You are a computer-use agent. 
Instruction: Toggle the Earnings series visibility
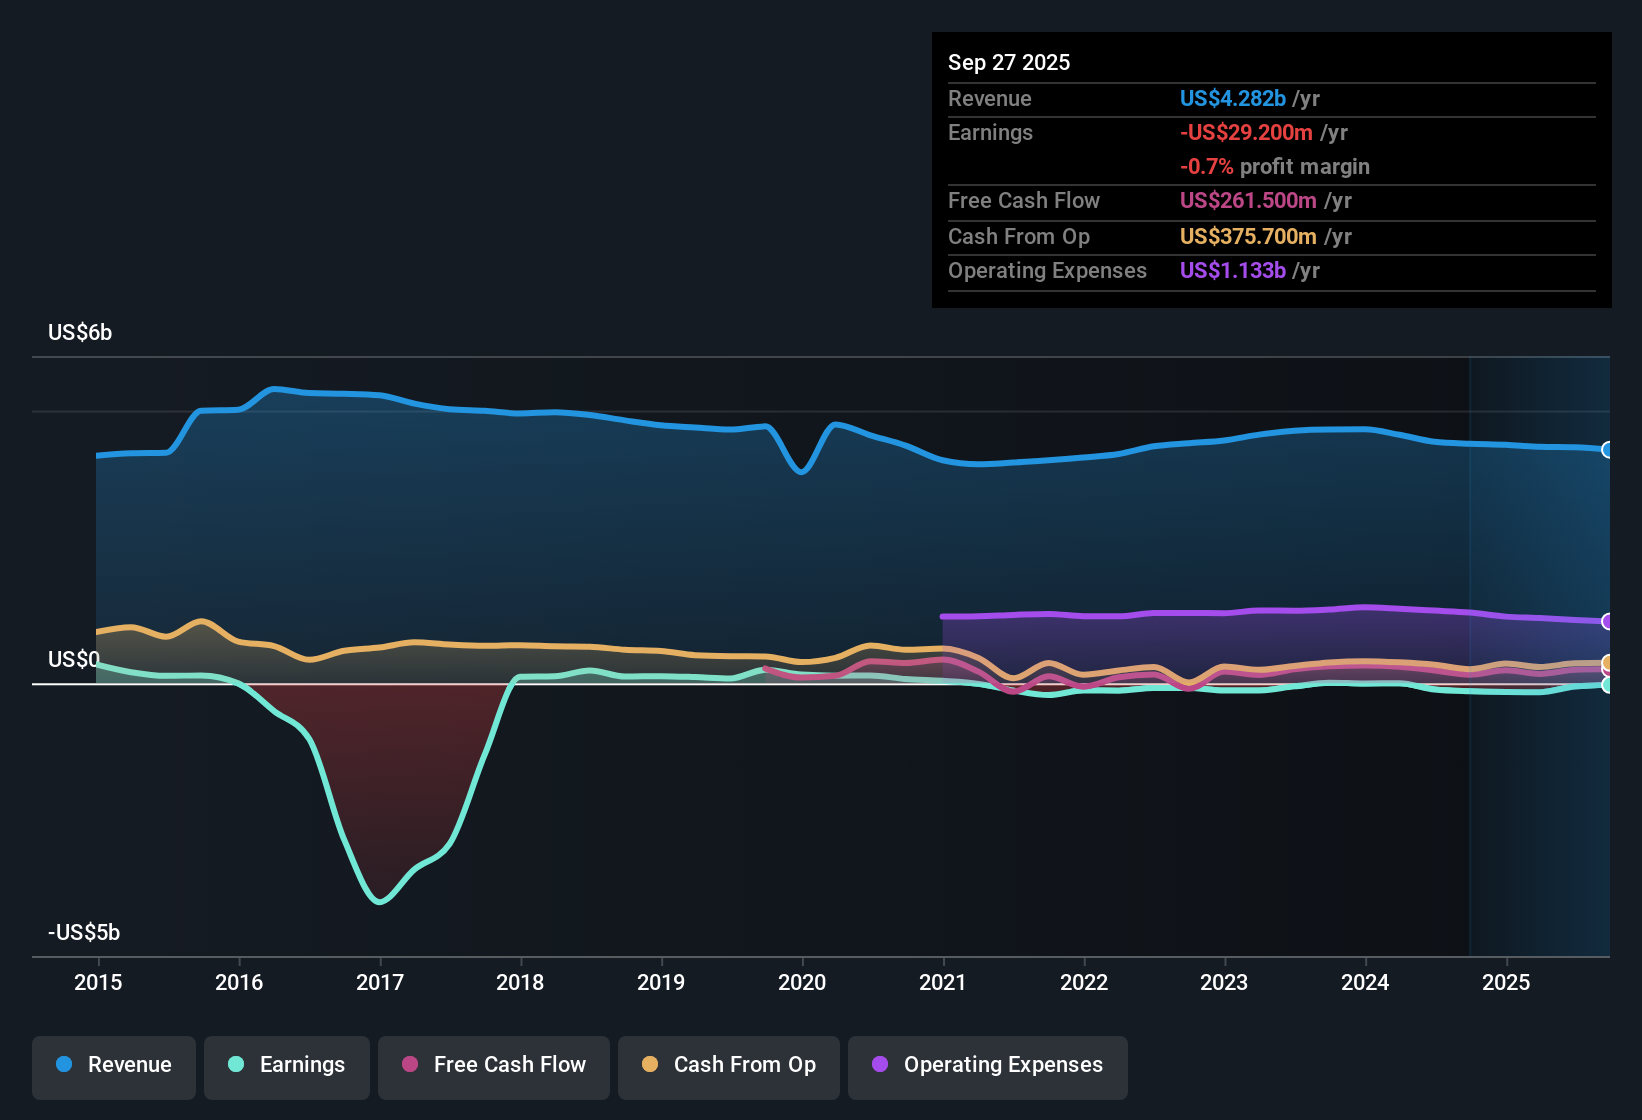pyautogui.click(x=286, y=1065)
